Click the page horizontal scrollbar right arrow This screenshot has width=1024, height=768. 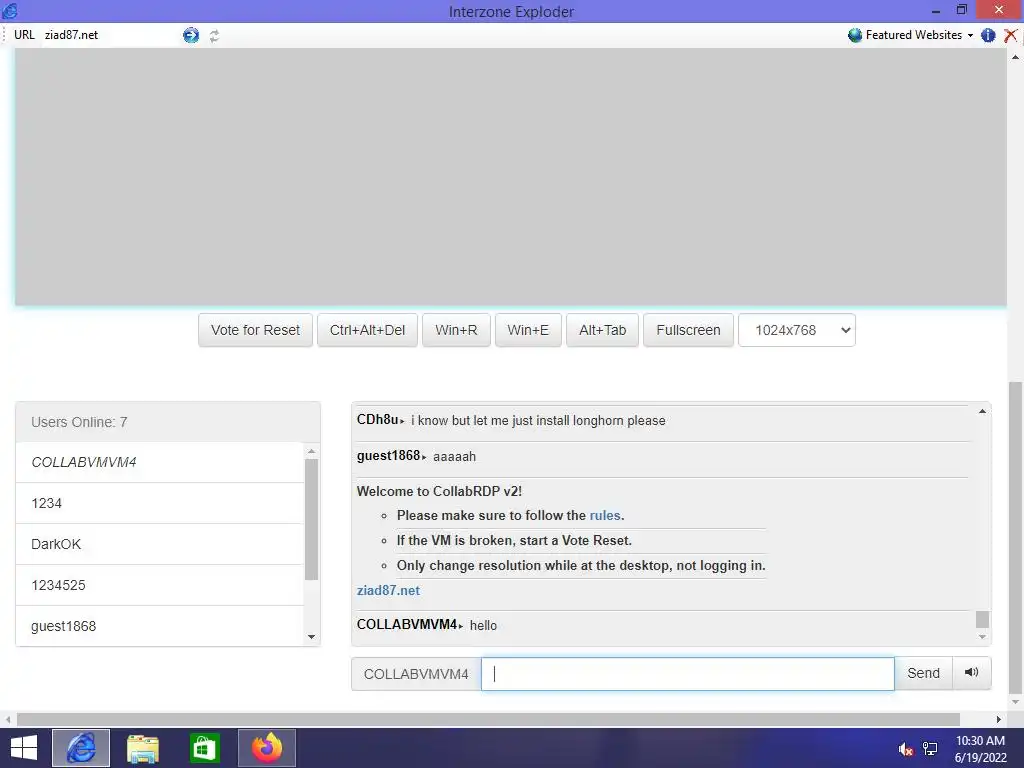pyautogui.click(x=999, y=719)
